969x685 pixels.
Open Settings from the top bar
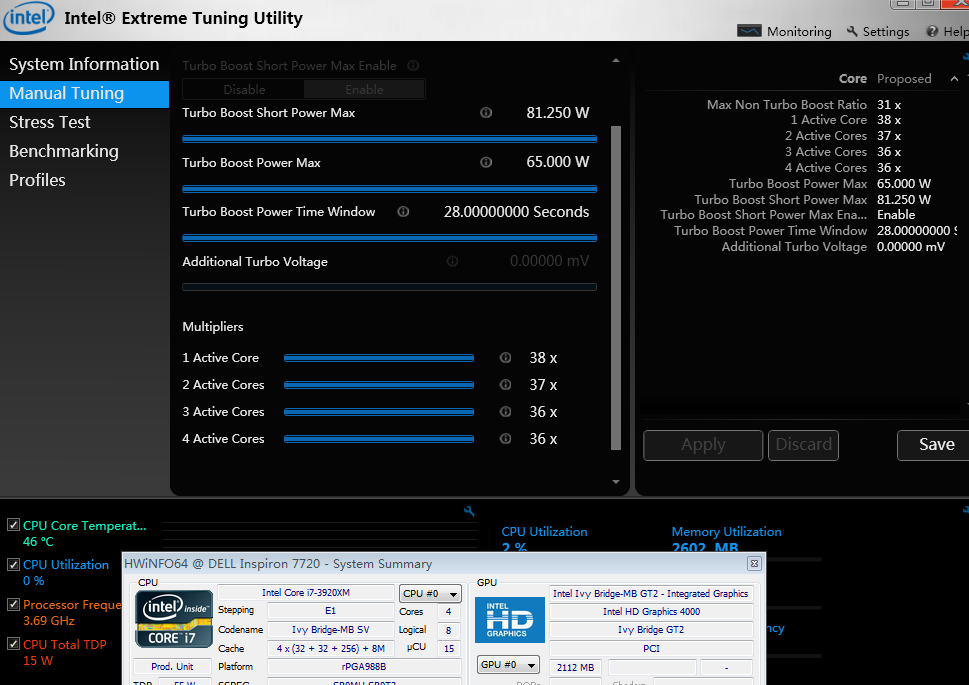[878, 31]
